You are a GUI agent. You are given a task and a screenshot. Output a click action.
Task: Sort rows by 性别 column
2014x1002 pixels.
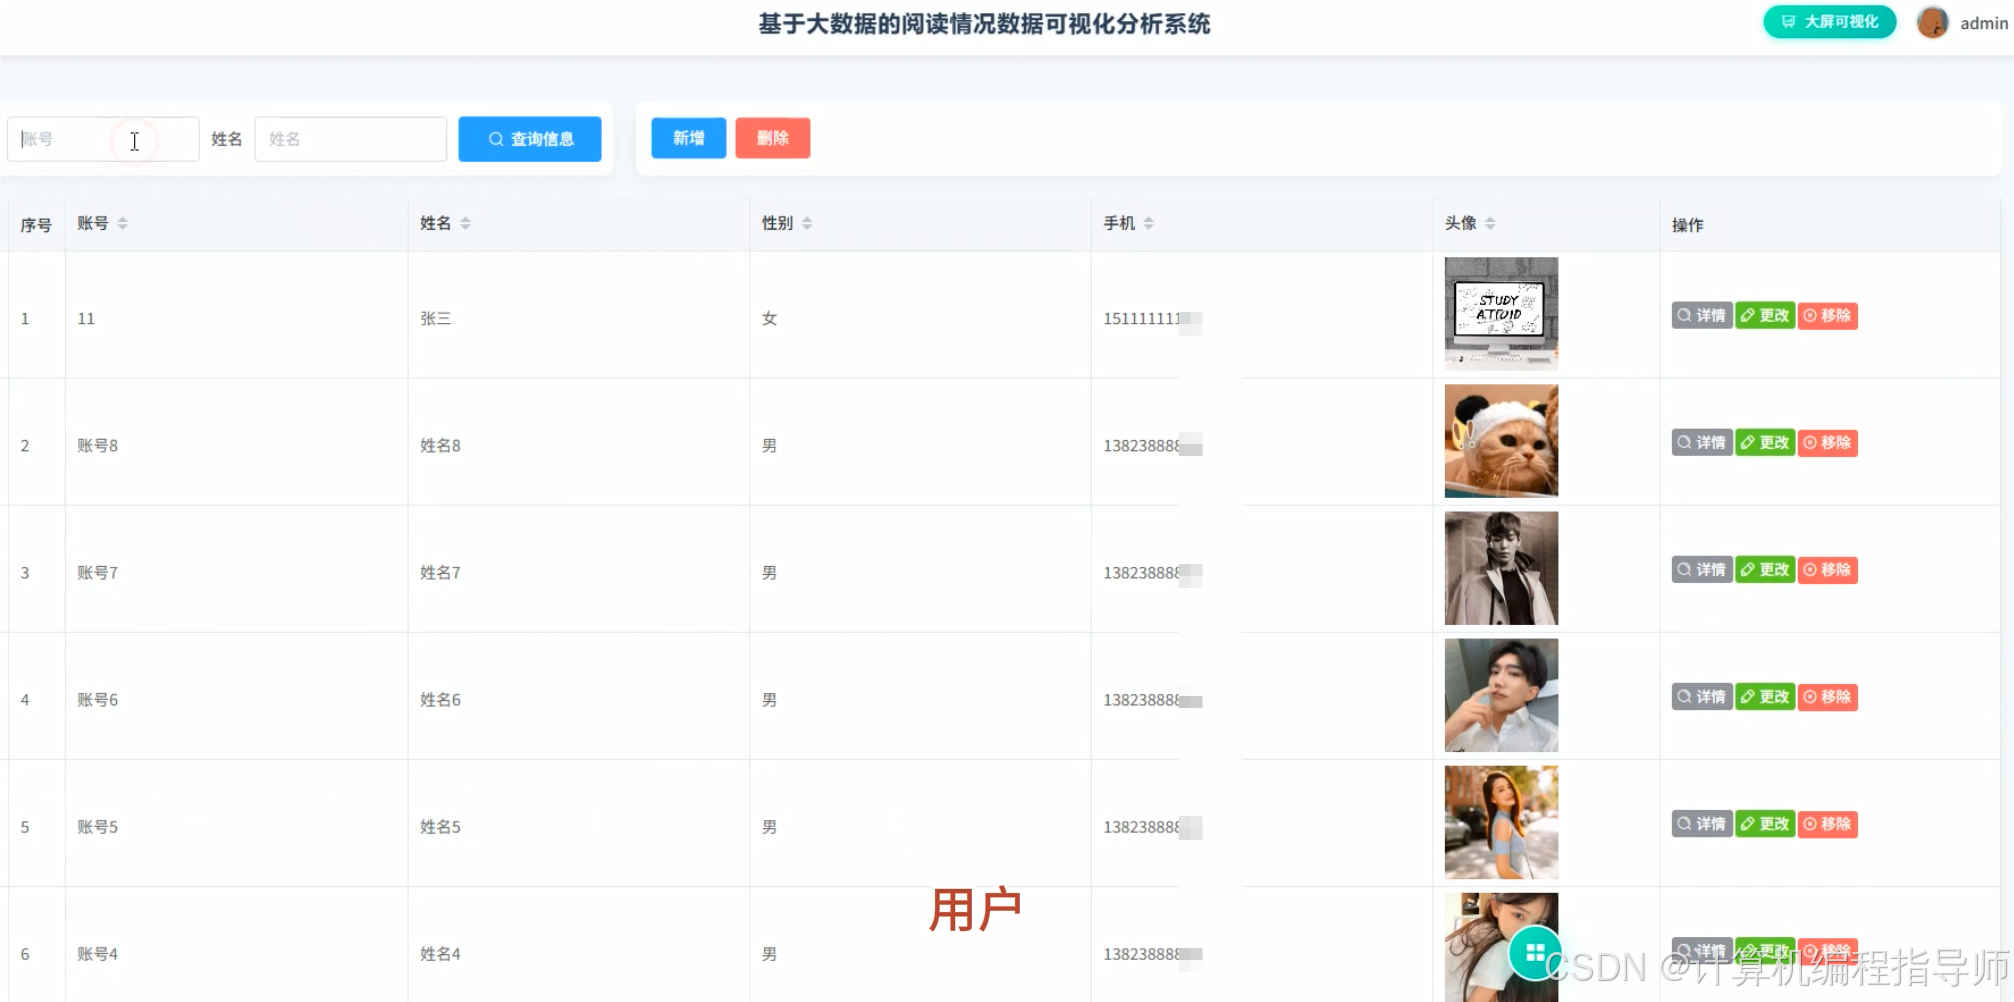[x=806, y=222]
